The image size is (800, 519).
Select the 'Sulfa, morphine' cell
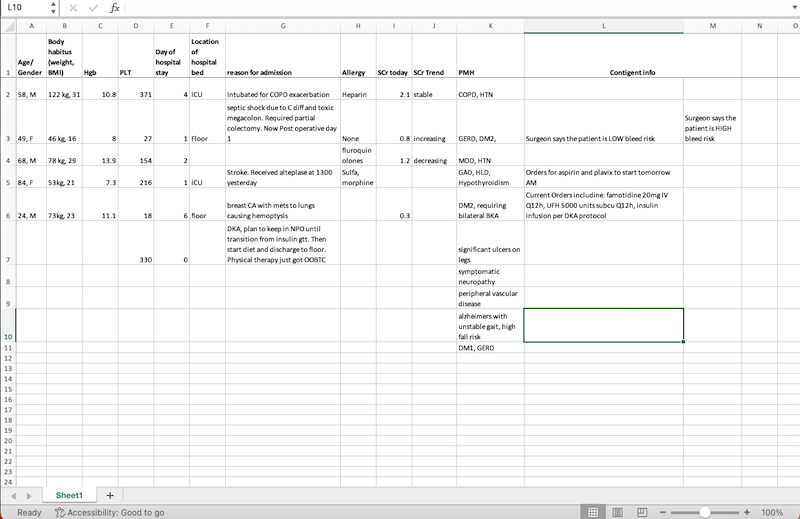coord(358,177)
